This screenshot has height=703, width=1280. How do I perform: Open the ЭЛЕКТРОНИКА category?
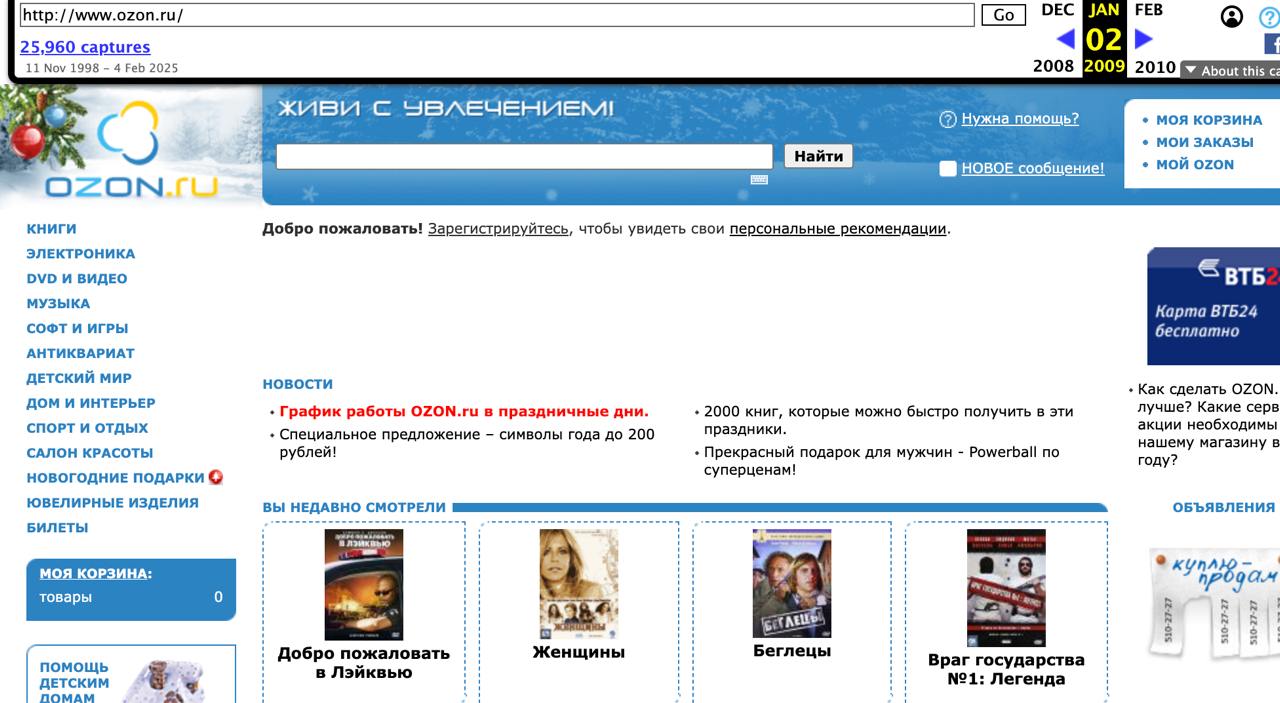point(81,254)
